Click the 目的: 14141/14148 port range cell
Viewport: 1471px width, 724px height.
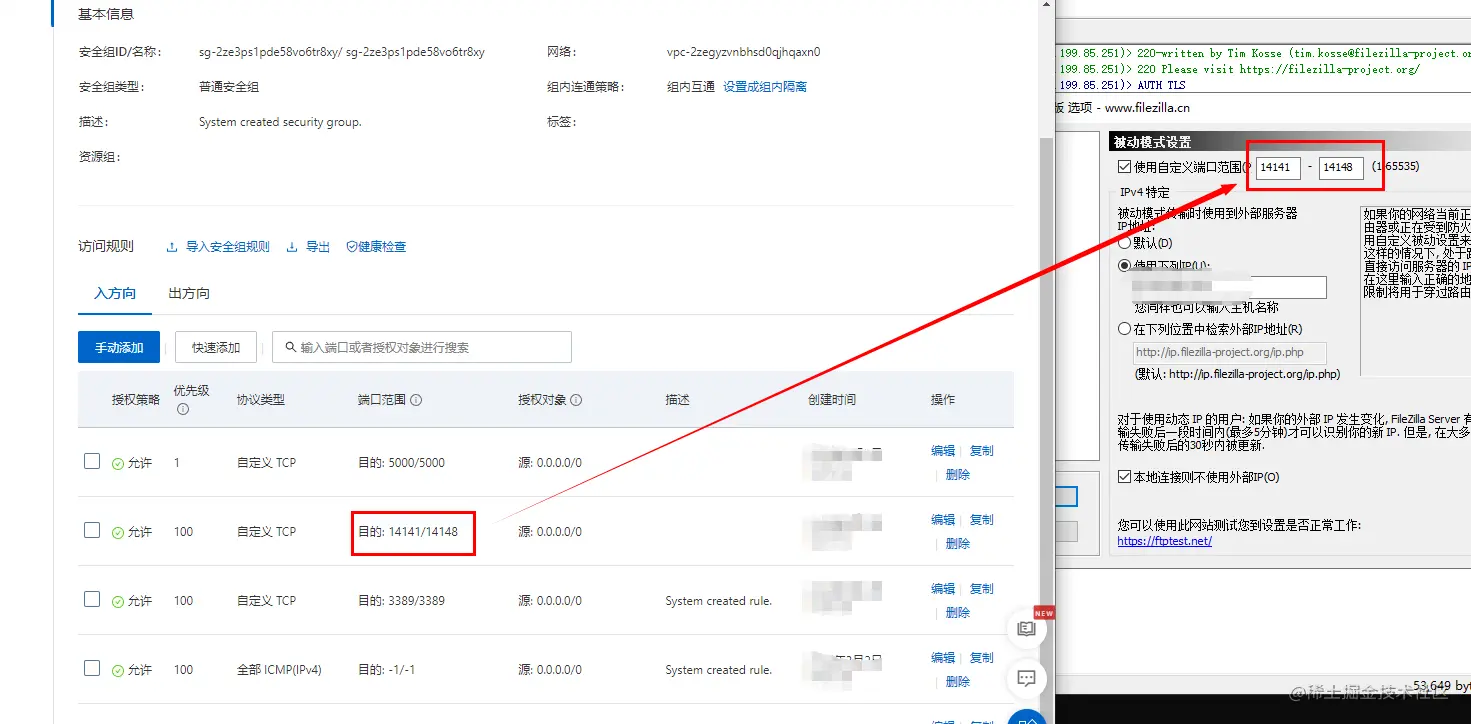click(x=408, y=532)
